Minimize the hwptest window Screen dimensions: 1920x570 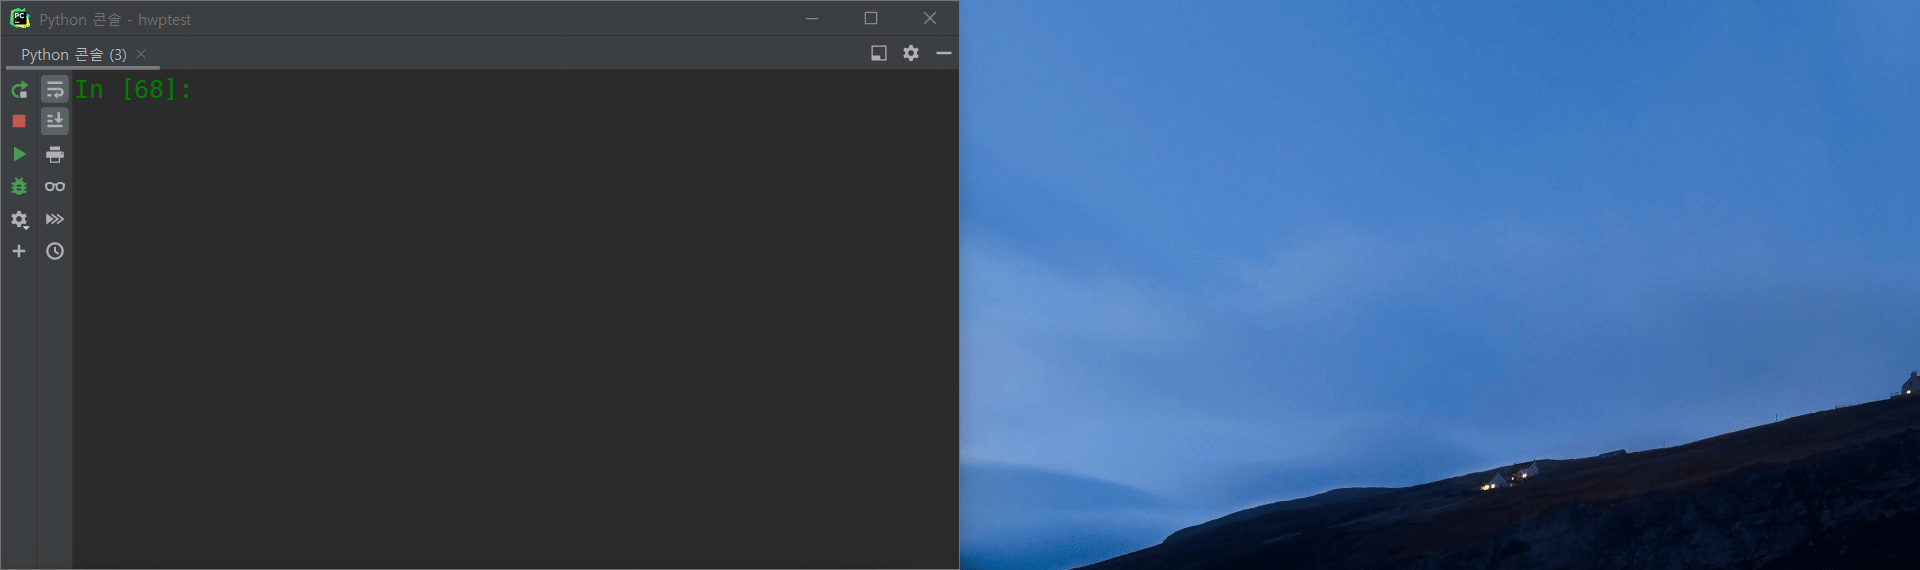click(x=812, y=18)
